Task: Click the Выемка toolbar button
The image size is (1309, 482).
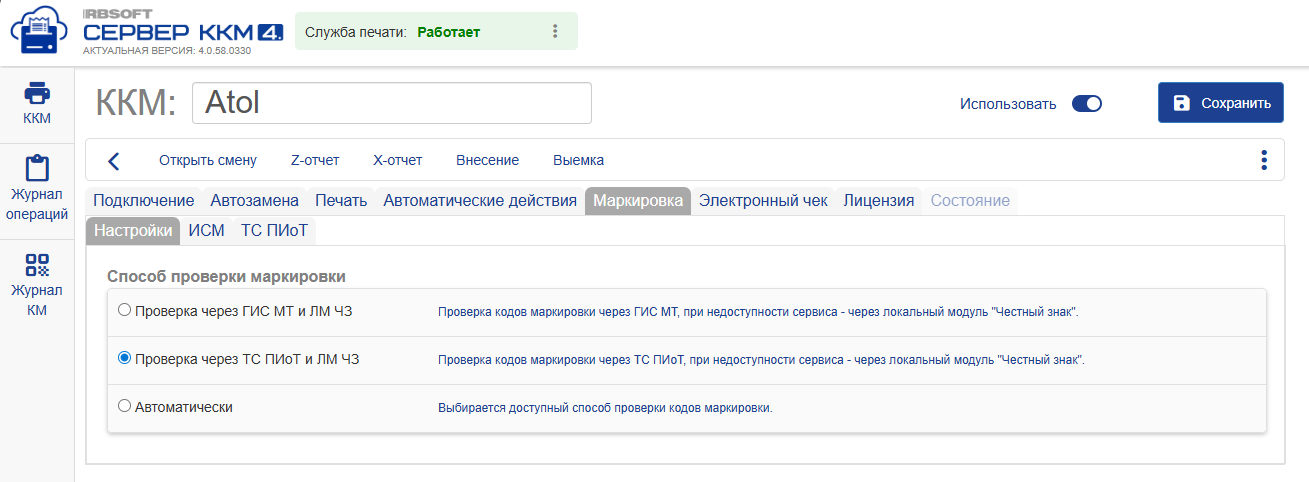Action: pyautogui.click(x=578, y=160)
